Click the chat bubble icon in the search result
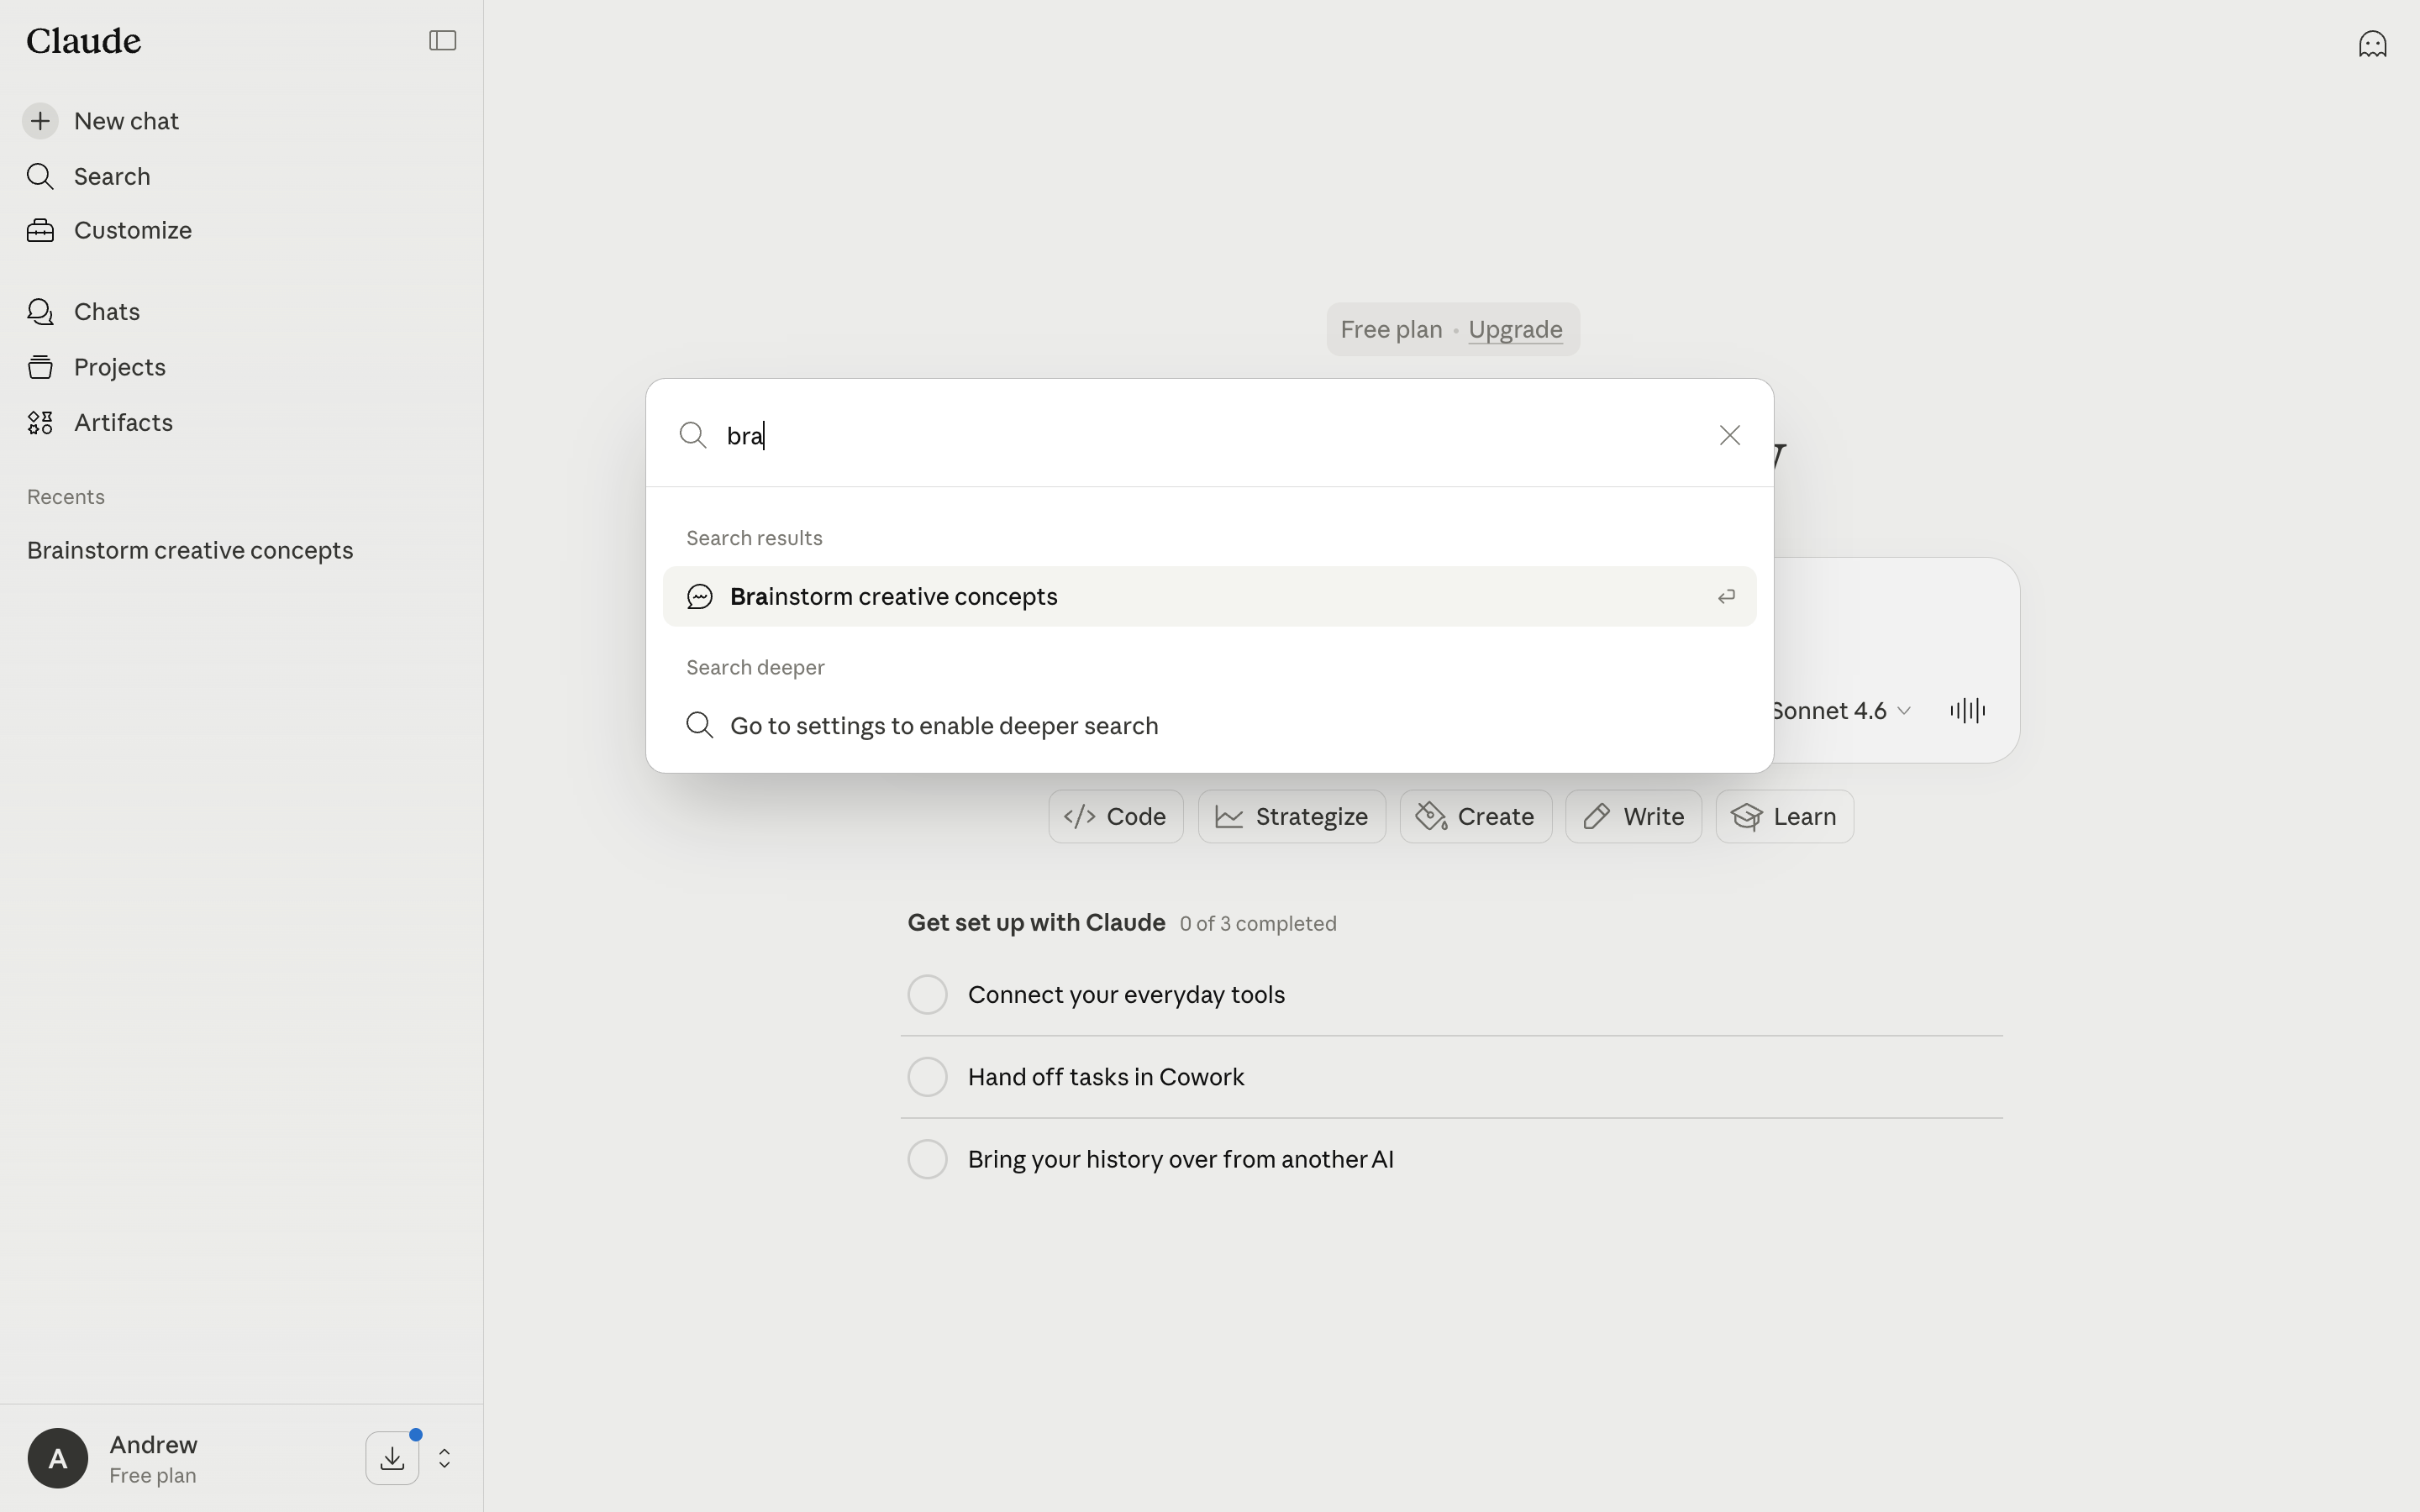 [x=700, y=596]
